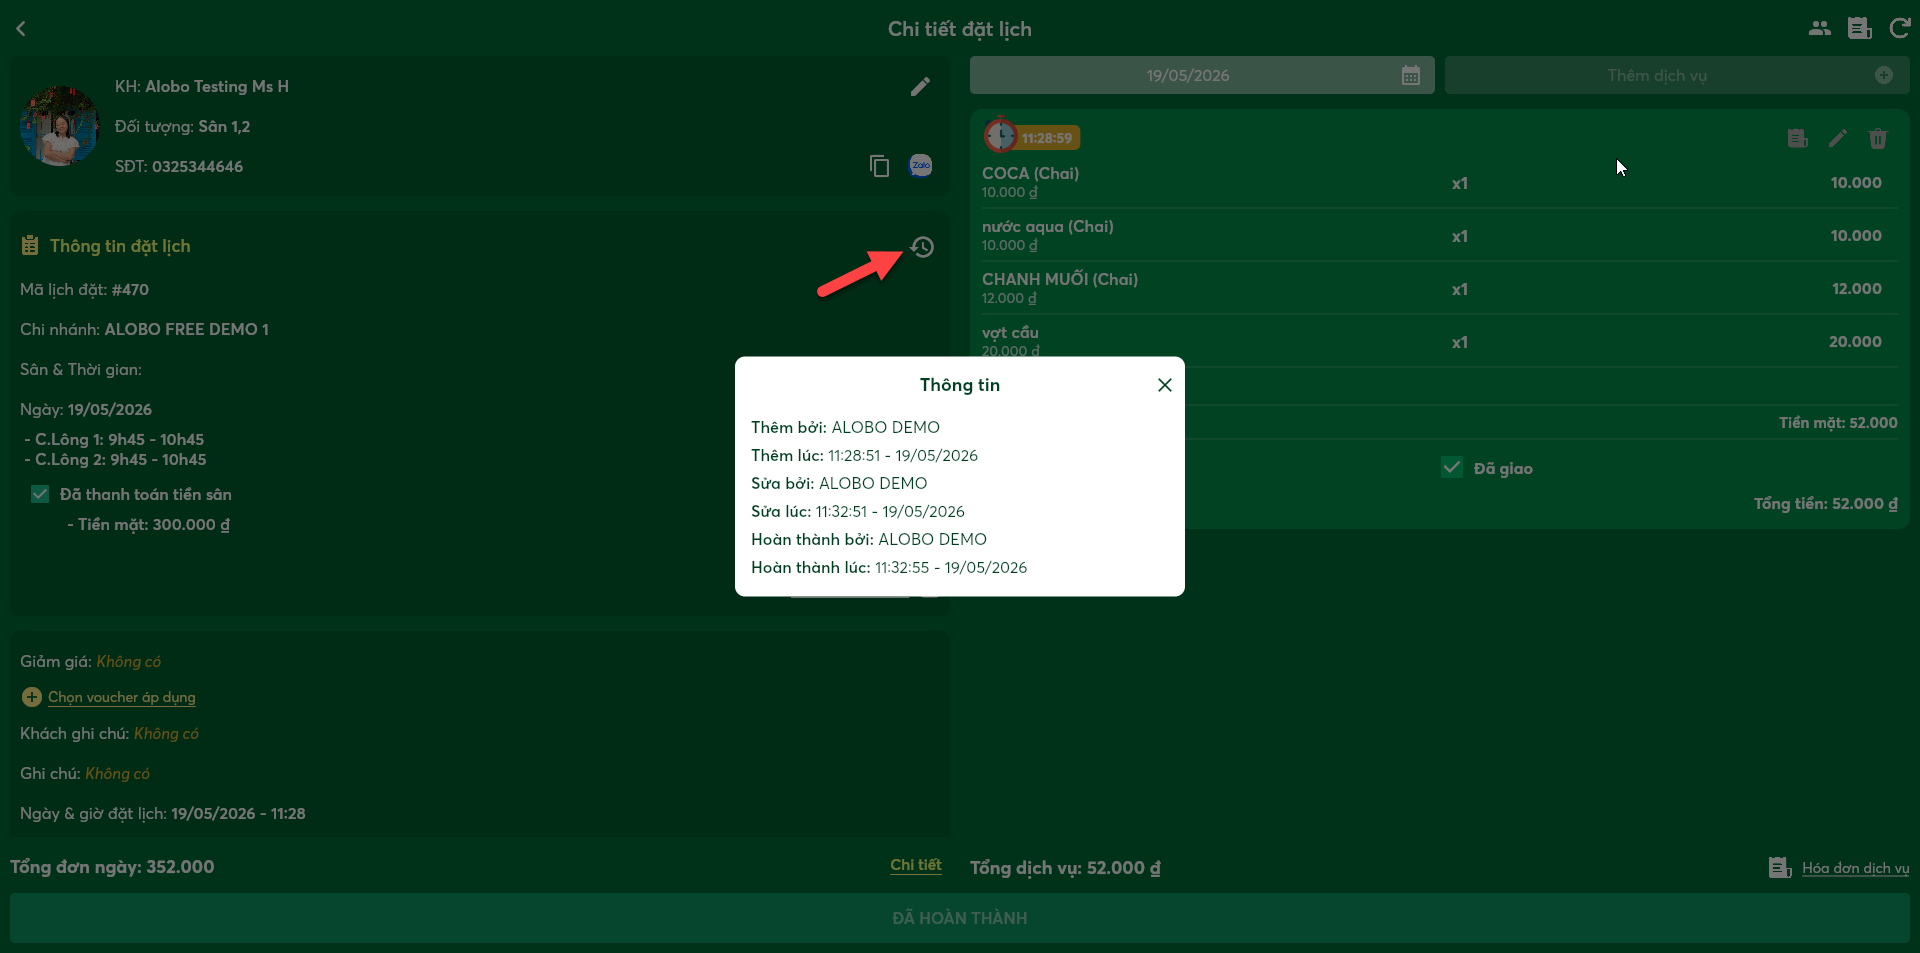The image size is (1920, 953).
Task: Copy the customer phone number
Action: point(879,166)
